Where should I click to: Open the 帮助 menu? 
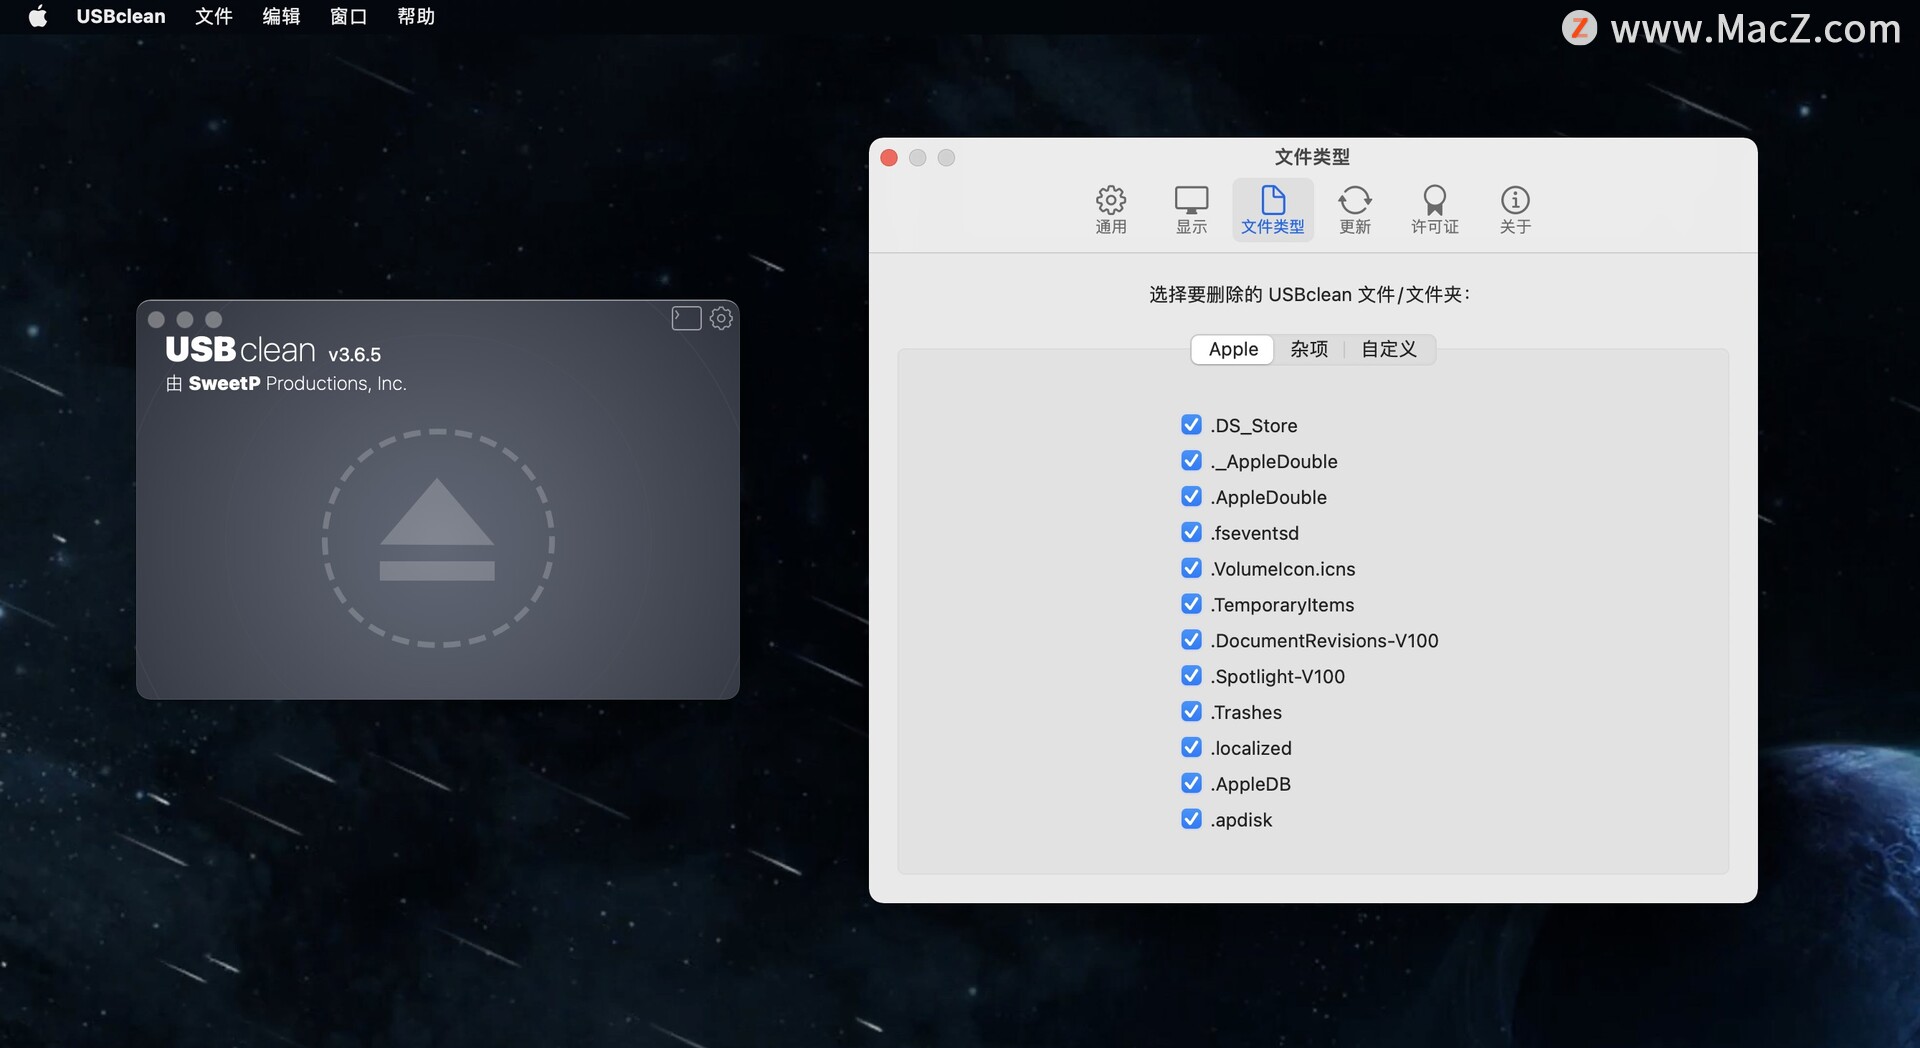(416, 16)
